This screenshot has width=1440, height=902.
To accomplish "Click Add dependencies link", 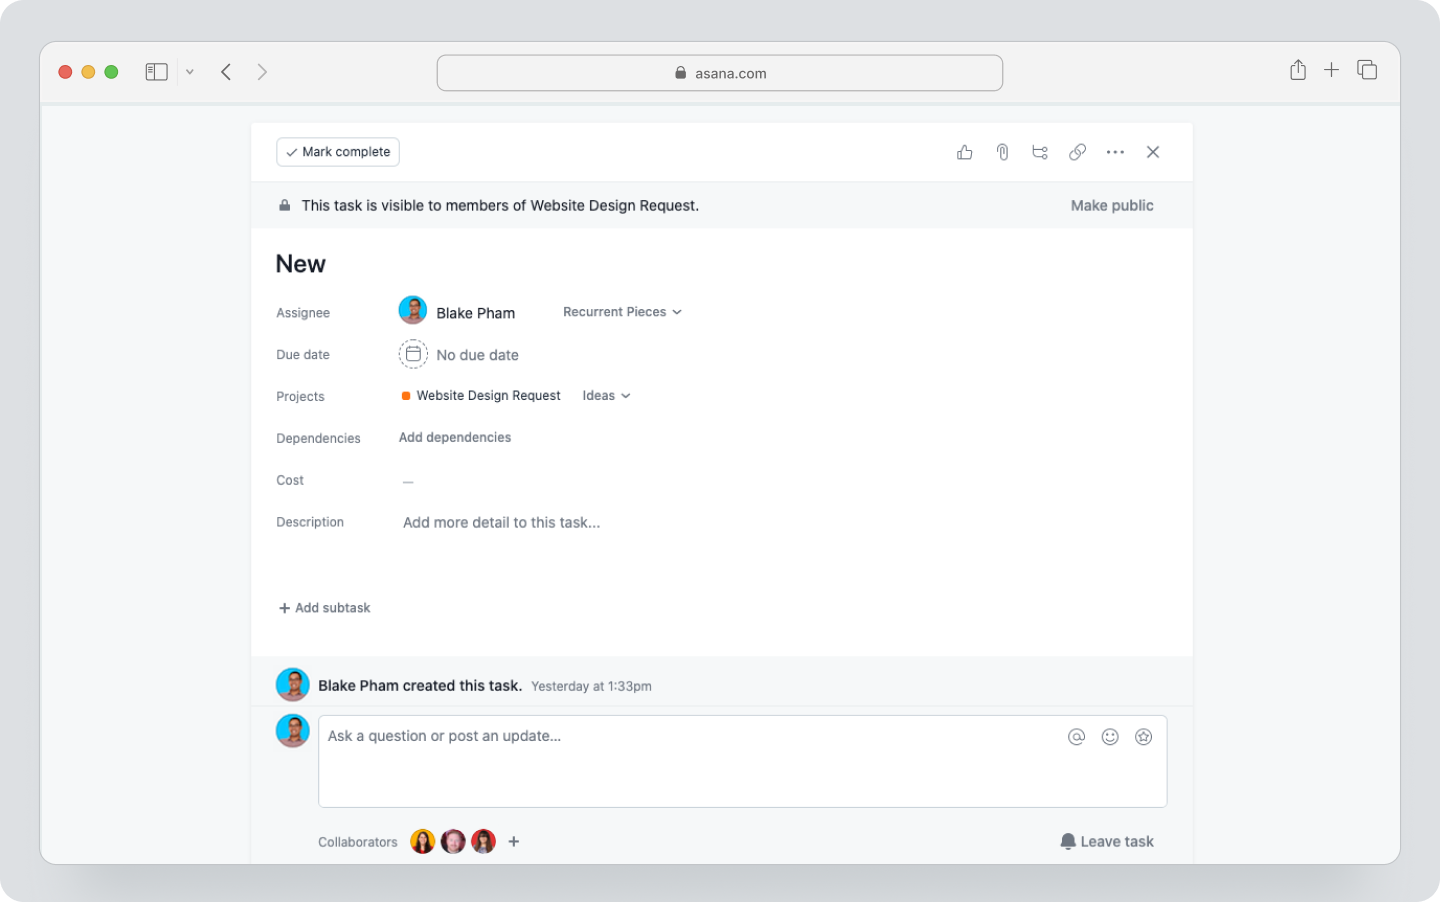I will click(x=455, y=437).
